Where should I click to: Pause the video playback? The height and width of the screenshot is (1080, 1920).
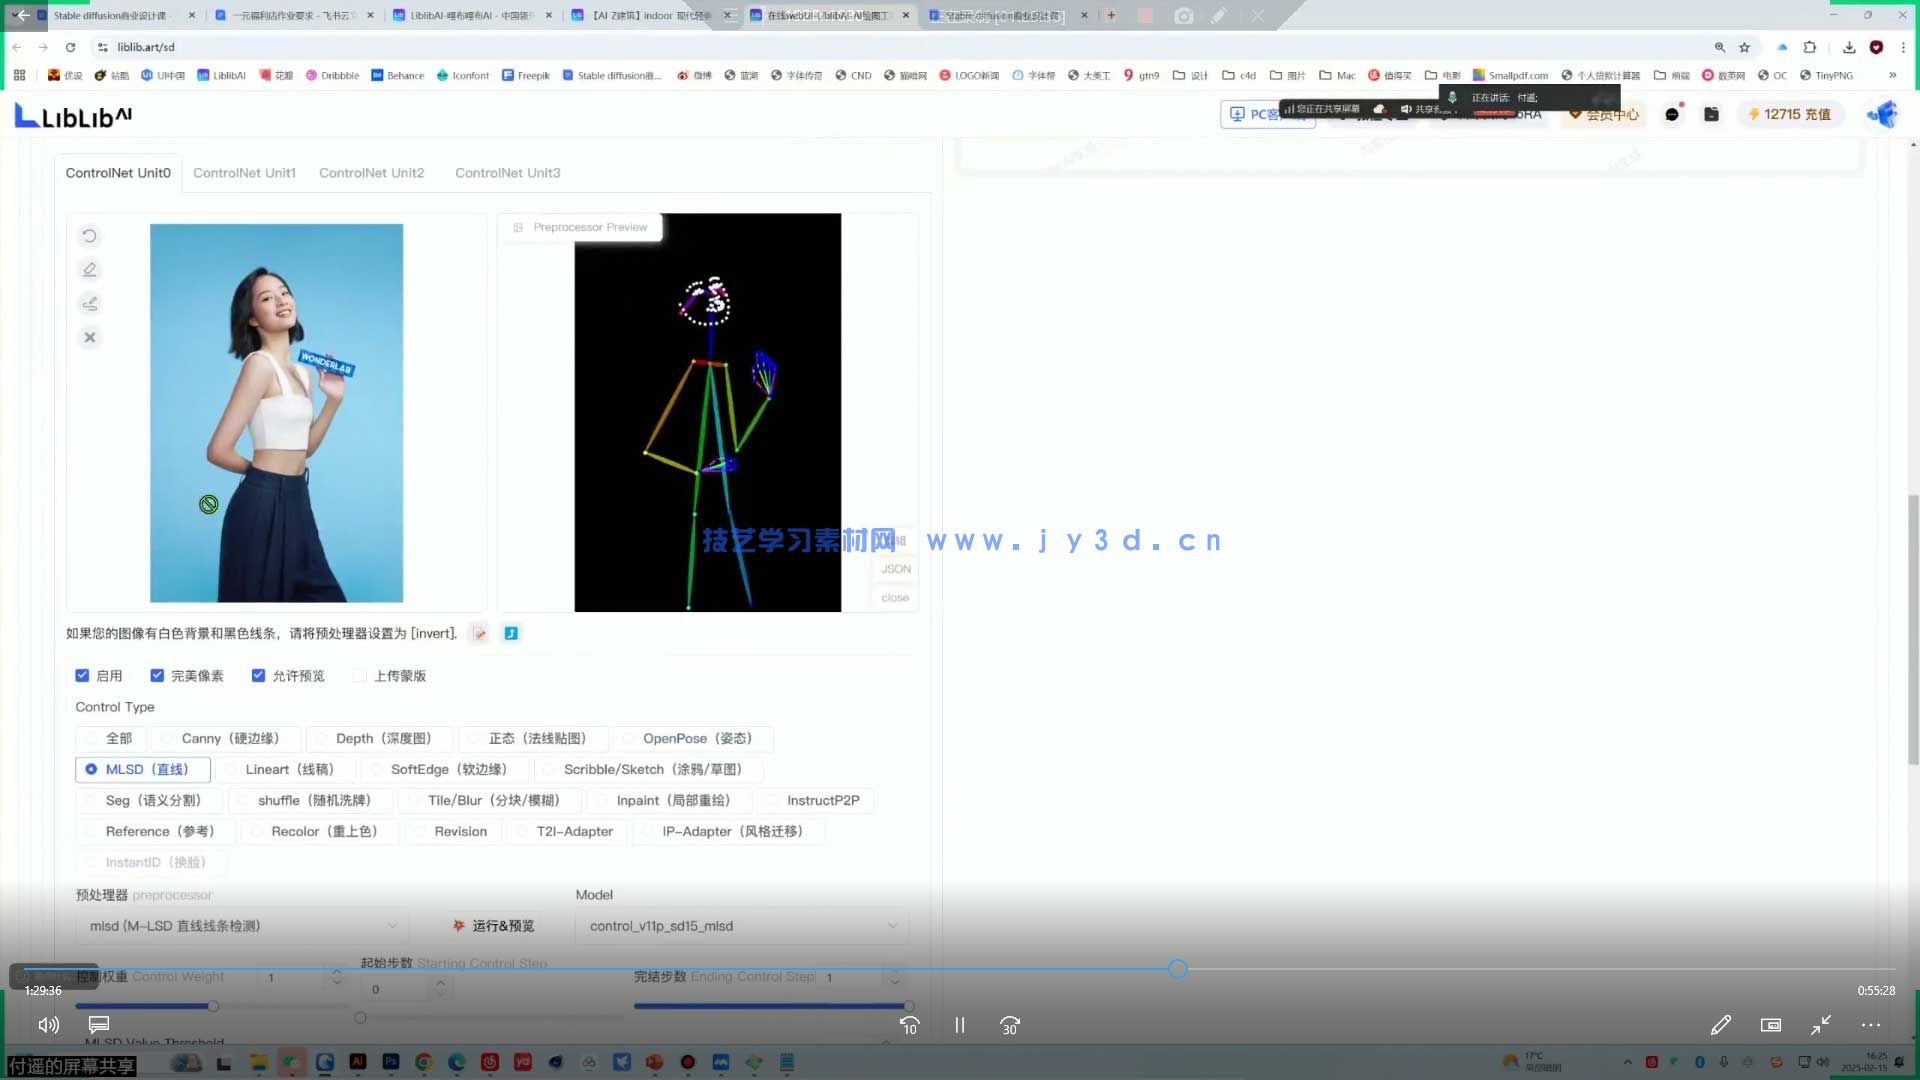click(x=959, y=1025)
